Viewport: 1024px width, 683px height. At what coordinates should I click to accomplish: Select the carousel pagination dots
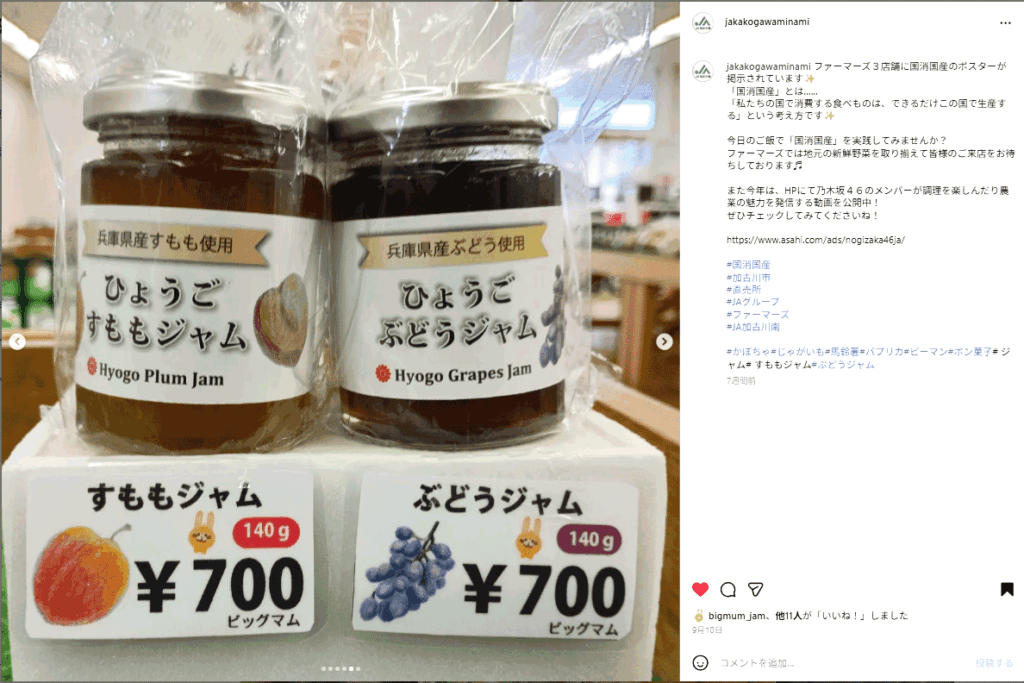tap(340, 669)
